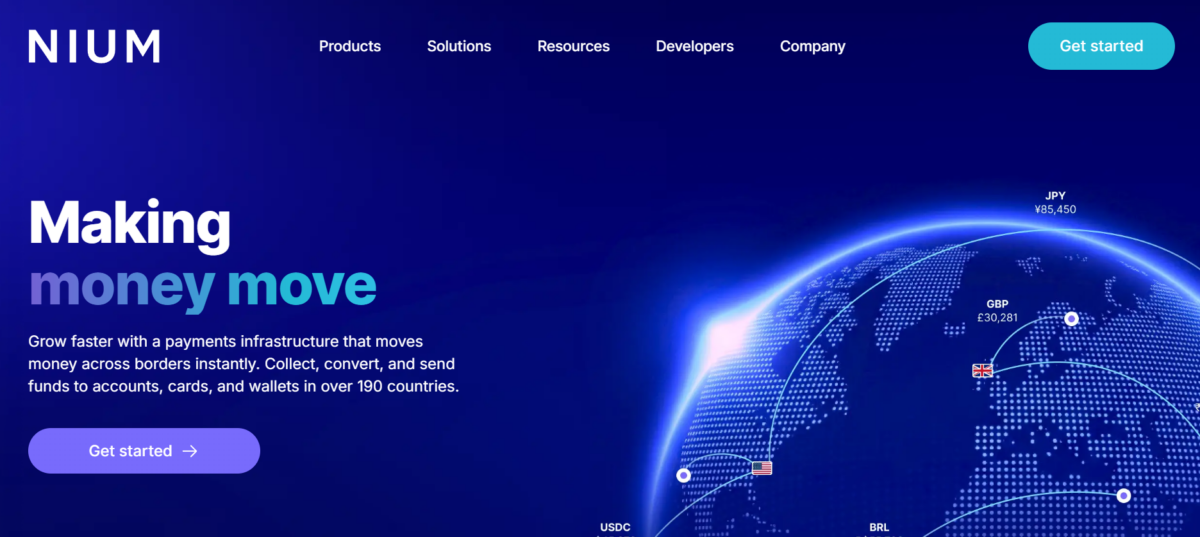Open the Company menu
Screen dimensions: 1200x537
[x=813, y=46]
